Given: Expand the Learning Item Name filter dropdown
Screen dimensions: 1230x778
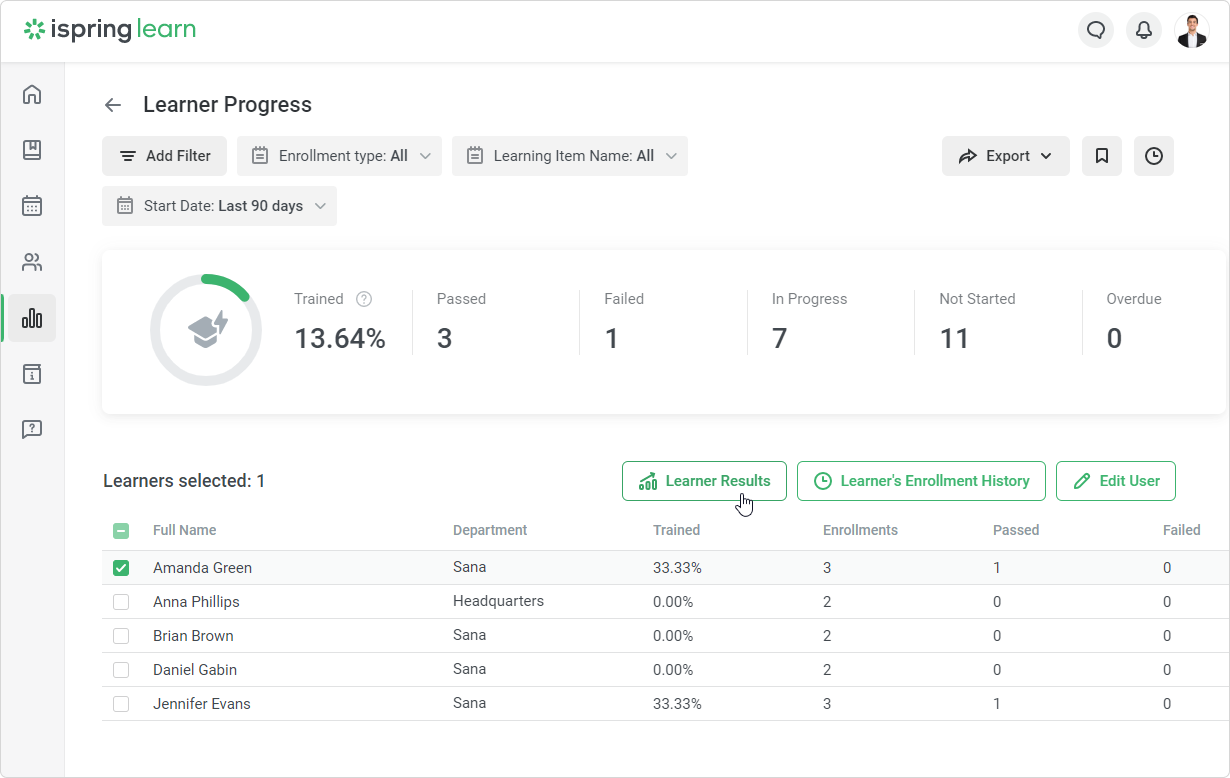Looking at the screenshot, I should [570, 156].
